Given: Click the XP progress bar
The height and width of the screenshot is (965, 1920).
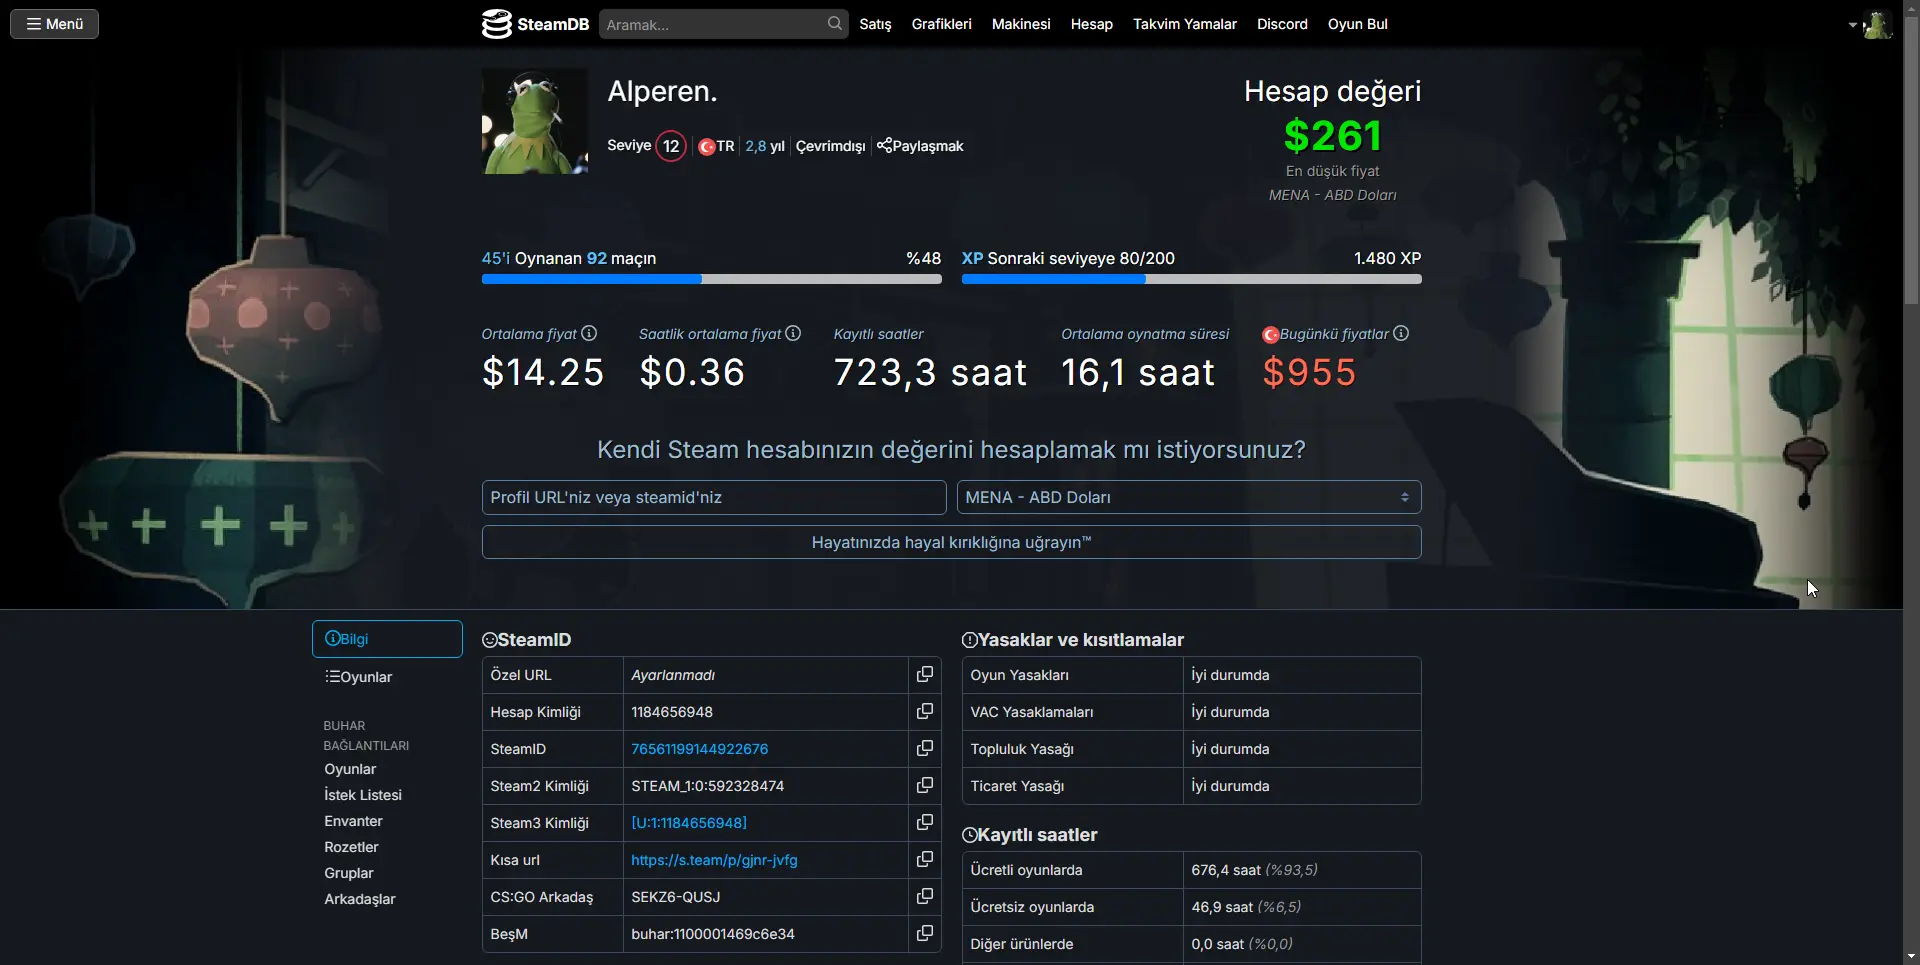Looking at the screenshot, I should [x=1191, y=279].
